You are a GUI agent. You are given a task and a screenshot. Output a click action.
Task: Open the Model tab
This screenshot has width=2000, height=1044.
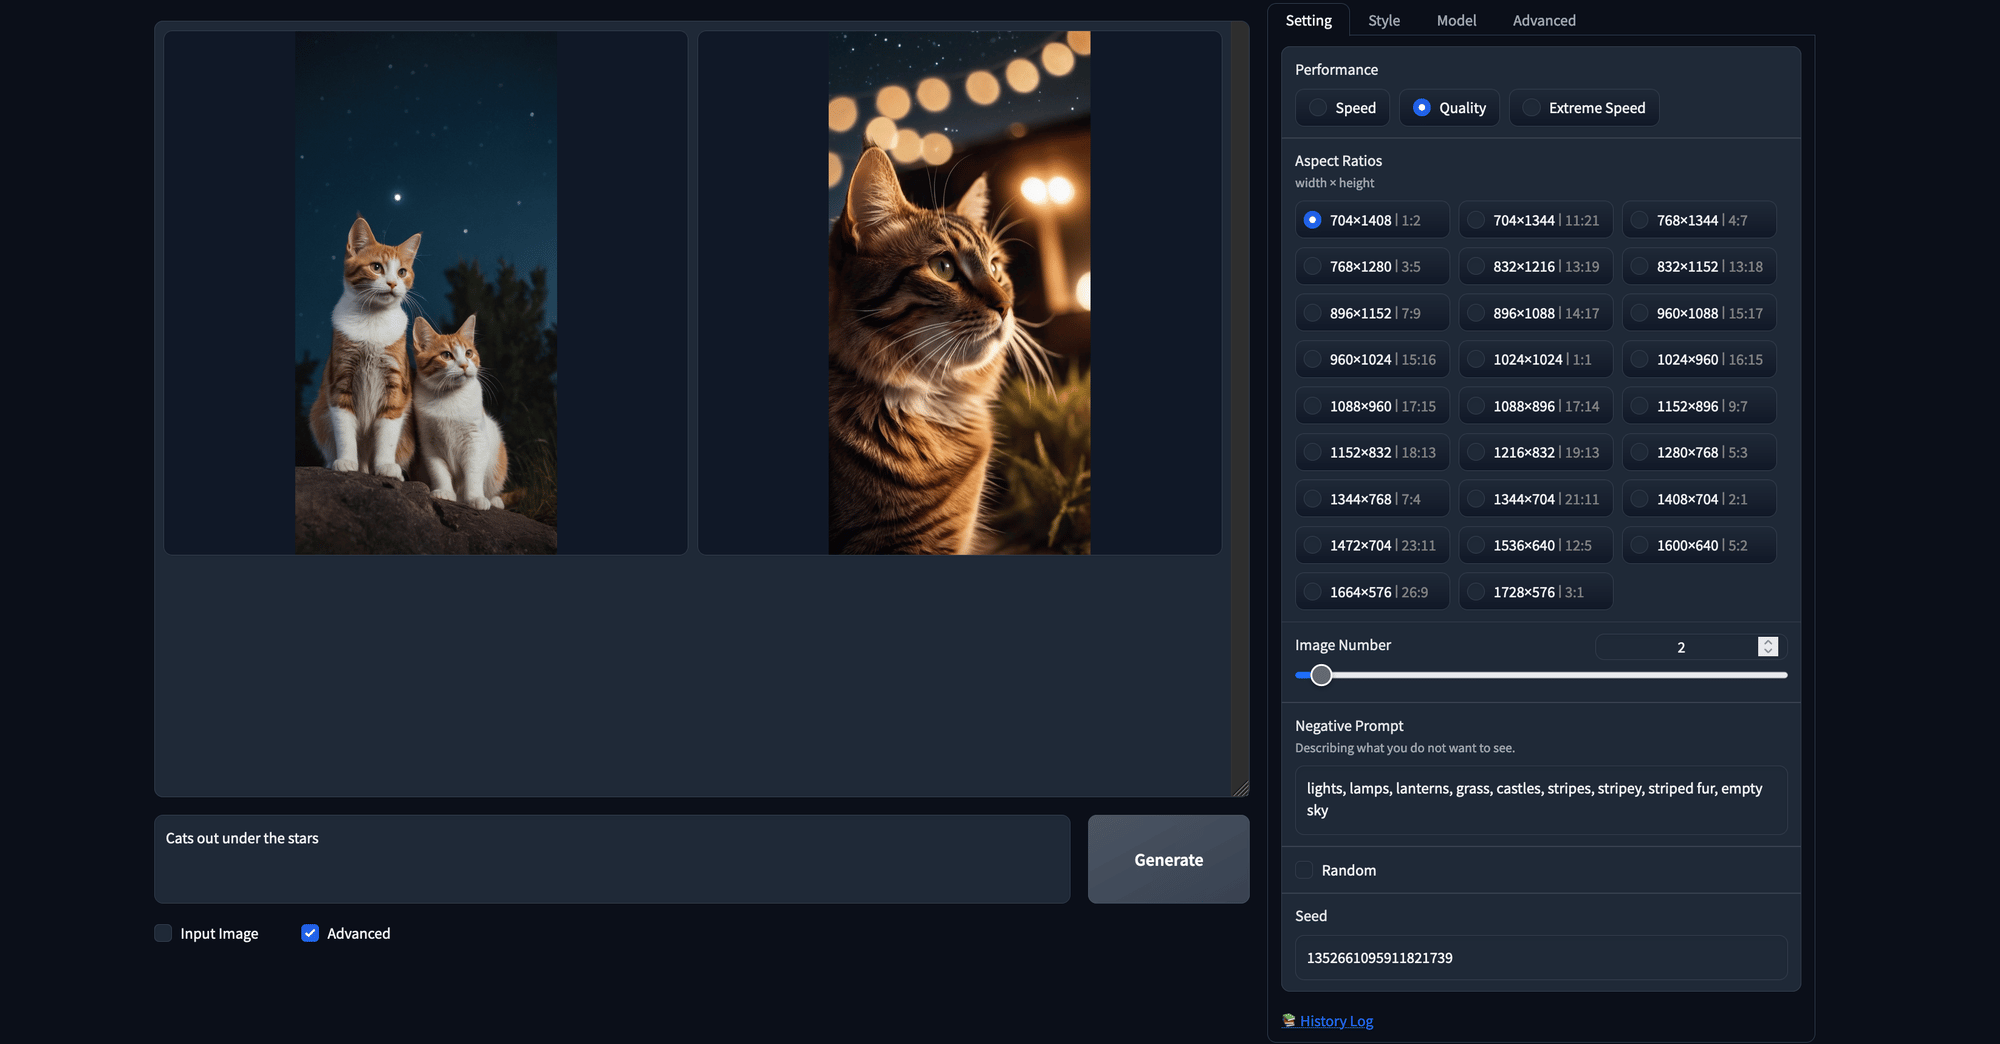pyautogui.click(x=1456, y=20)
